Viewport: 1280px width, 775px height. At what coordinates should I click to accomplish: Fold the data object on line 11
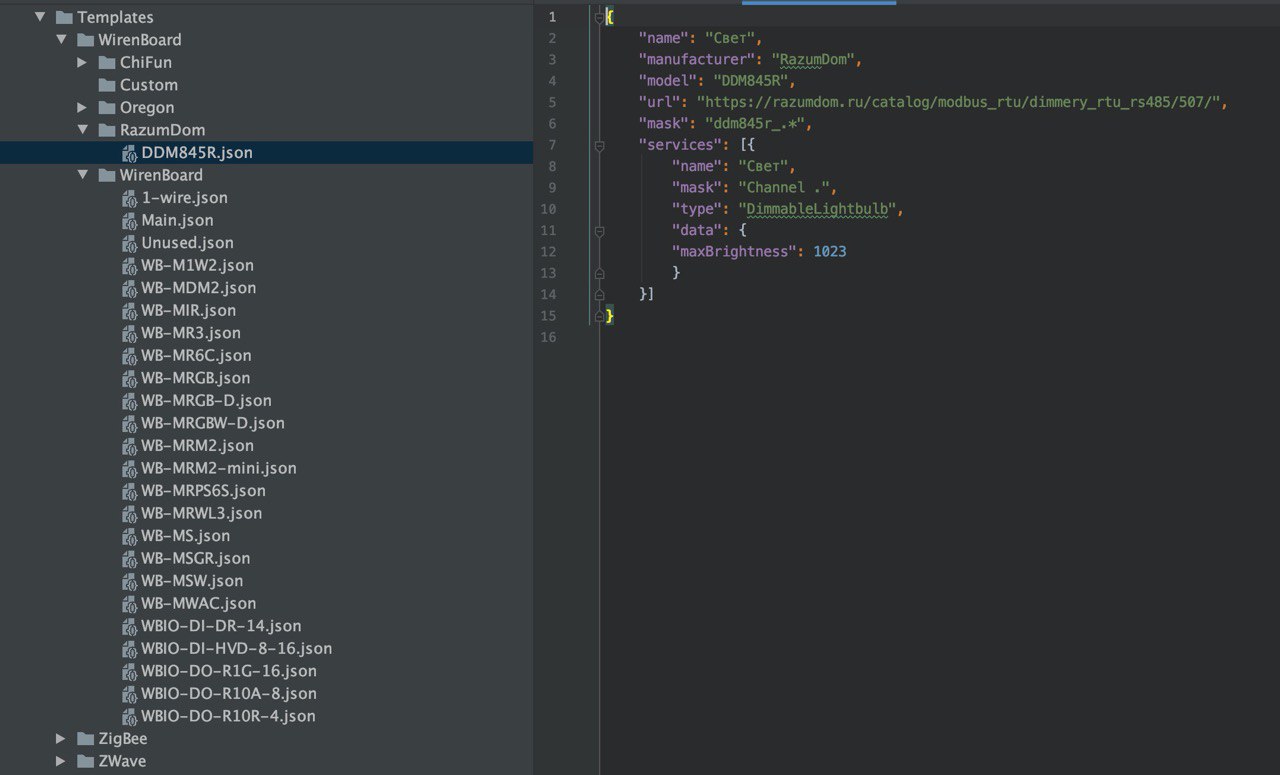pos(599,230)
